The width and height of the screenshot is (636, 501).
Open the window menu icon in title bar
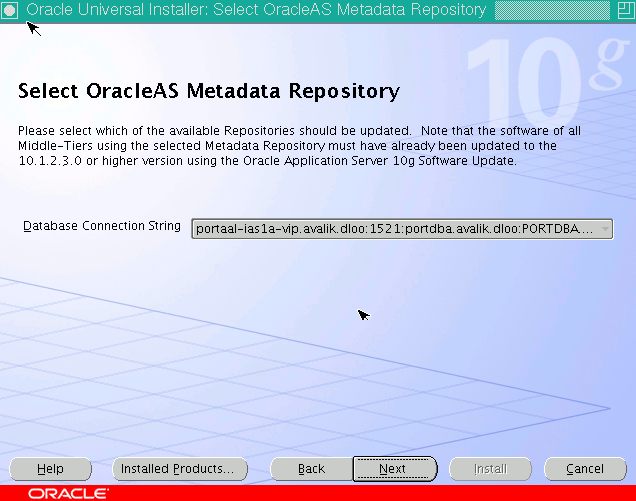point(9,10)
